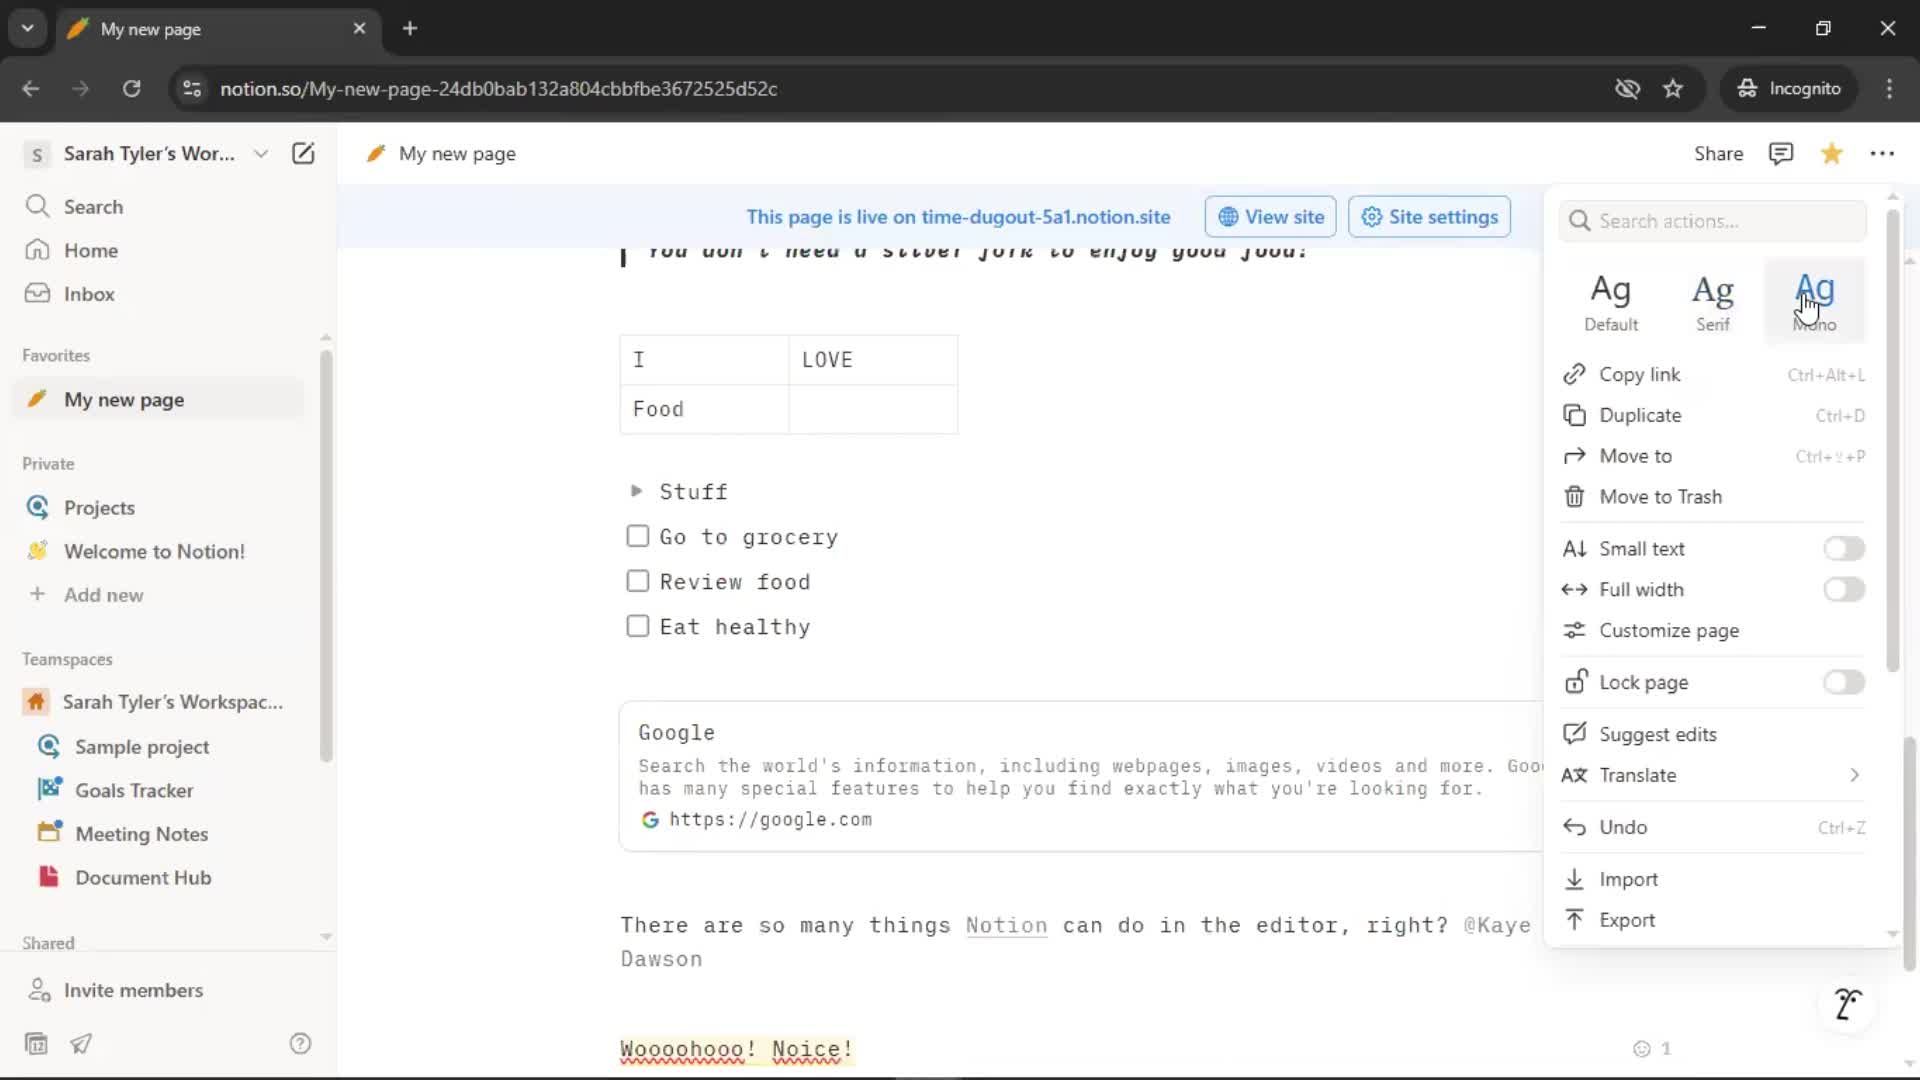Select the Default font style
The height and width of the screenshot is (1080, 1920).
click(1611, 301)
